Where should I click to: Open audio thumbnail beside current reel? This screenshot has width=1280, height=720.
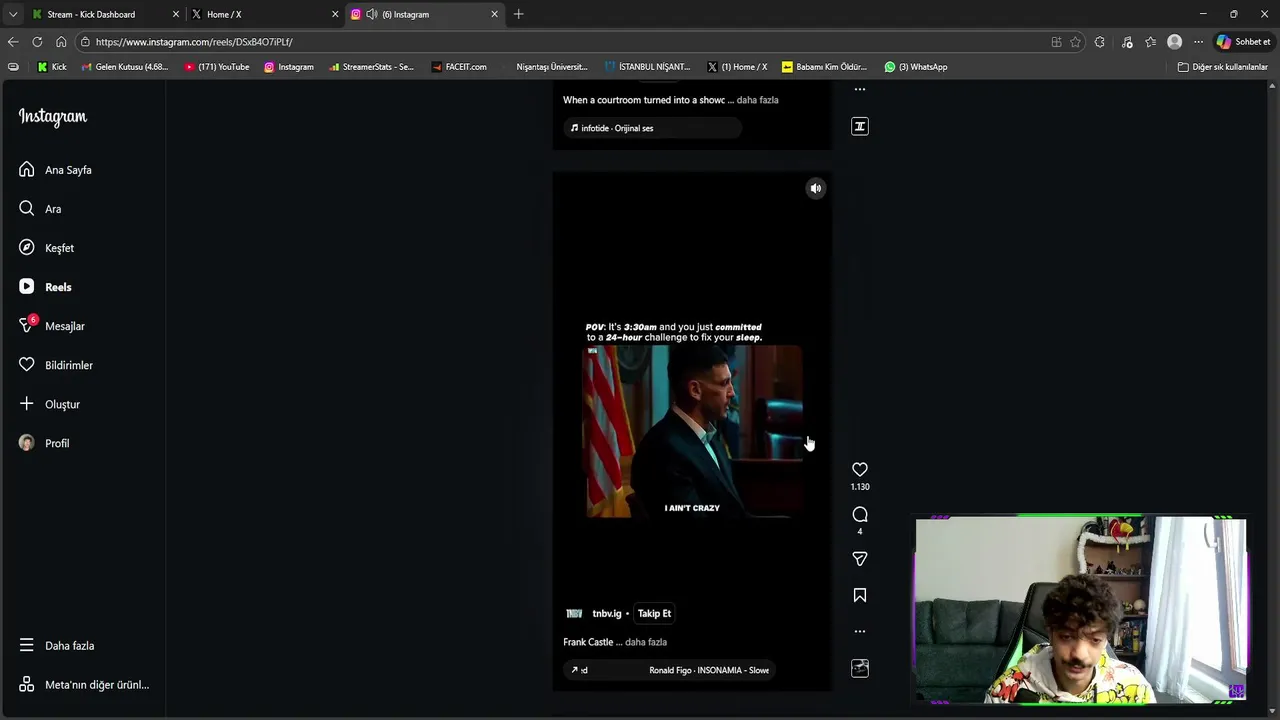click(x=860, y=668)
